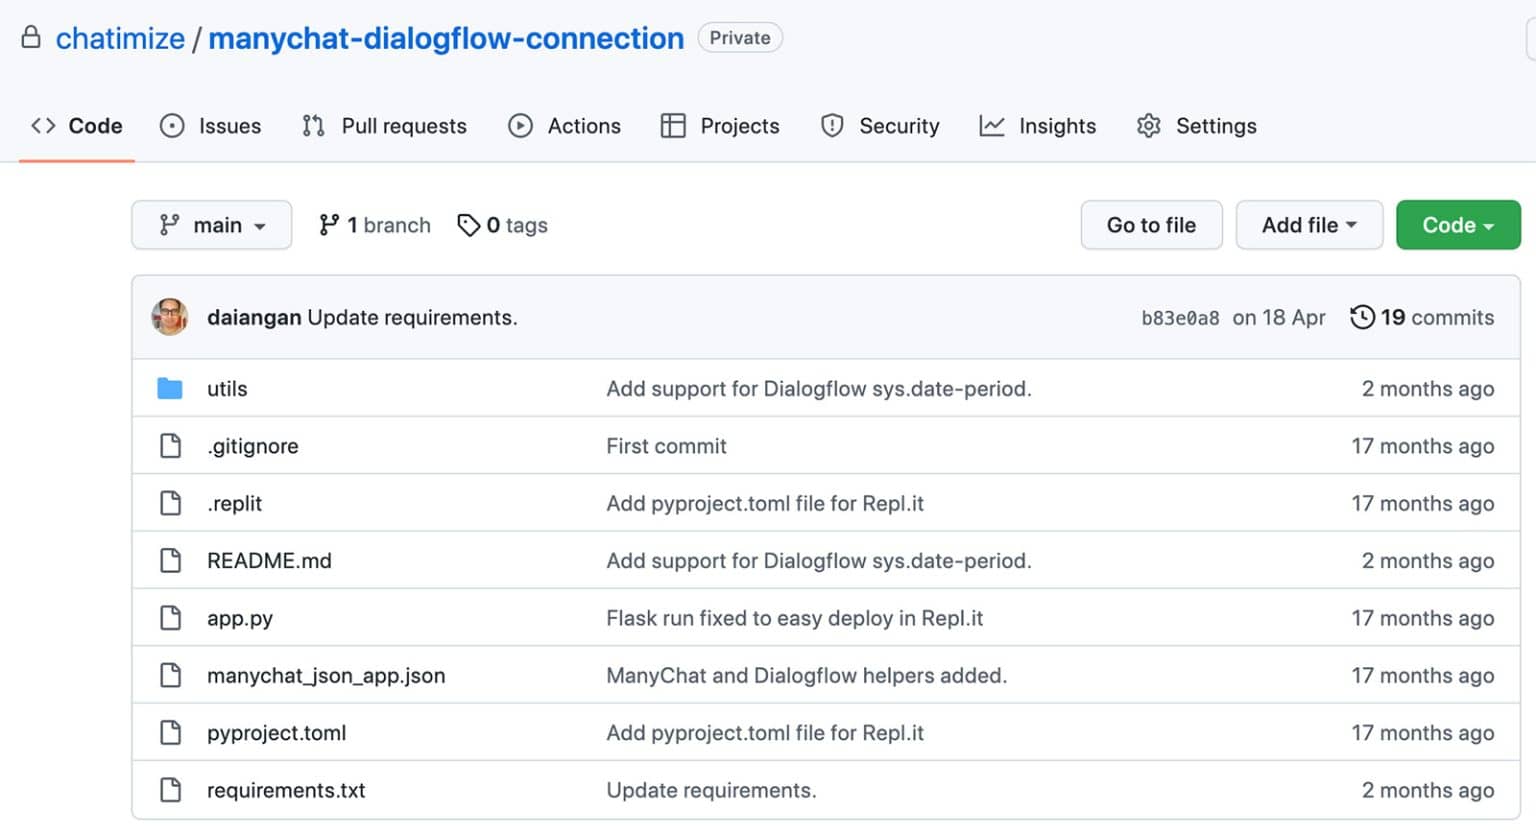Image resolution: width=1536 pixels, height=834 pixels.
Task: Open the manychat-dialogflow-connection repository link
Action: (446, 38)
